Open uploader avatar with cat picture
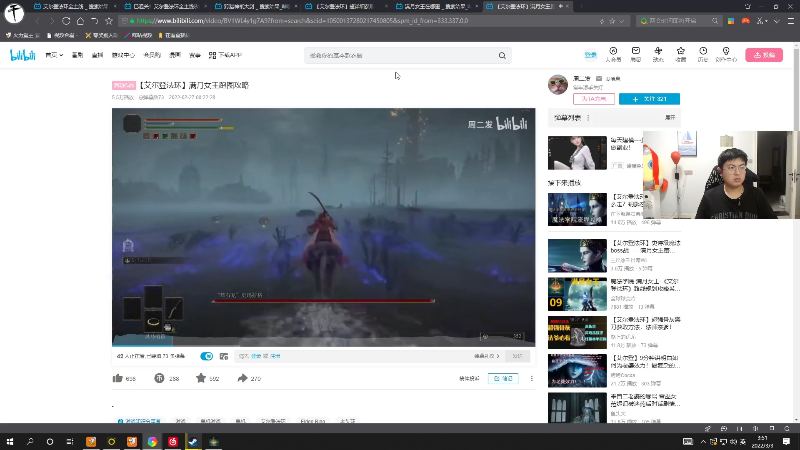800x450 pixels. click(x=558, y=85)
